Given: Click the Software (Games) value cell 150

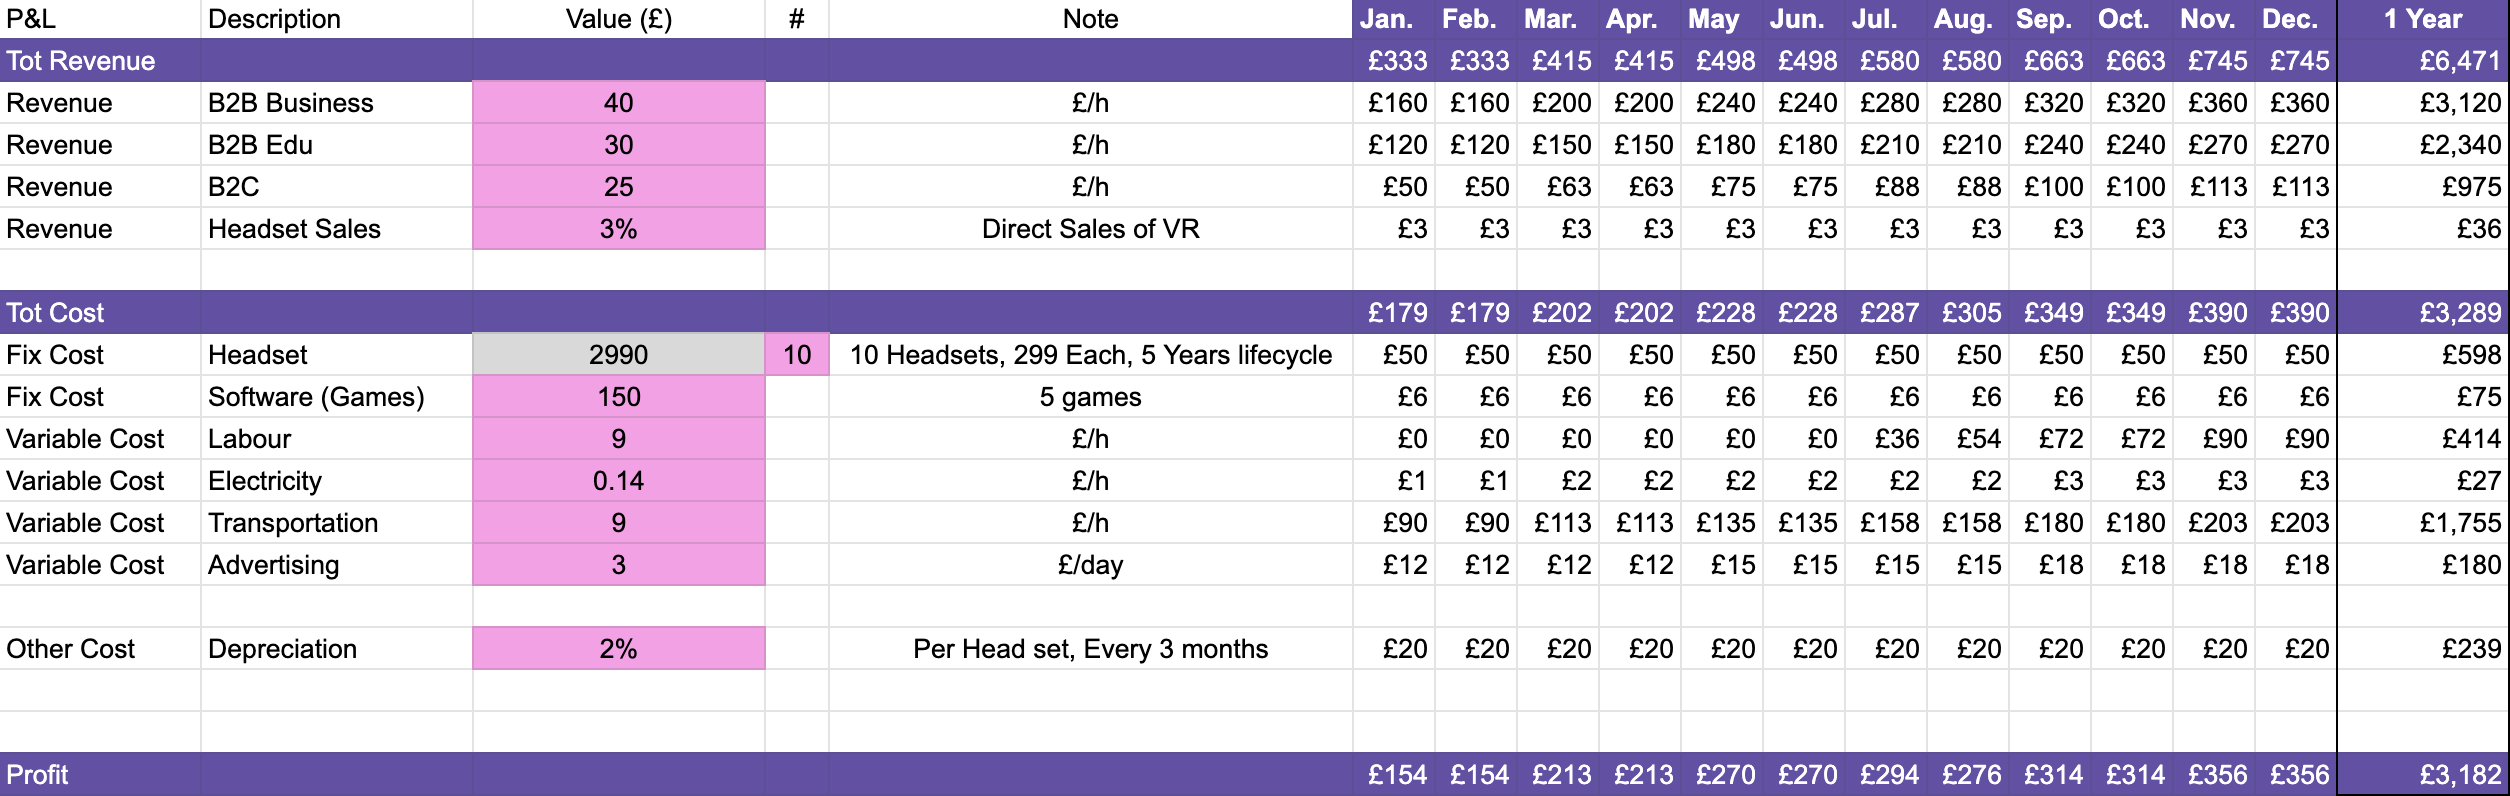Looking at the screenshot, I should (x=618, y=397).
